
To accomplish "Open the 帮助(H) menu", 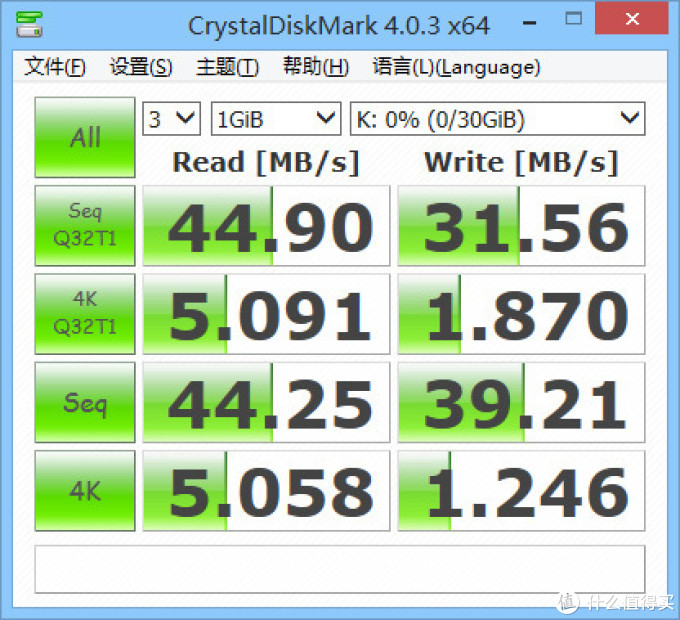I will (x=316, y=67).
